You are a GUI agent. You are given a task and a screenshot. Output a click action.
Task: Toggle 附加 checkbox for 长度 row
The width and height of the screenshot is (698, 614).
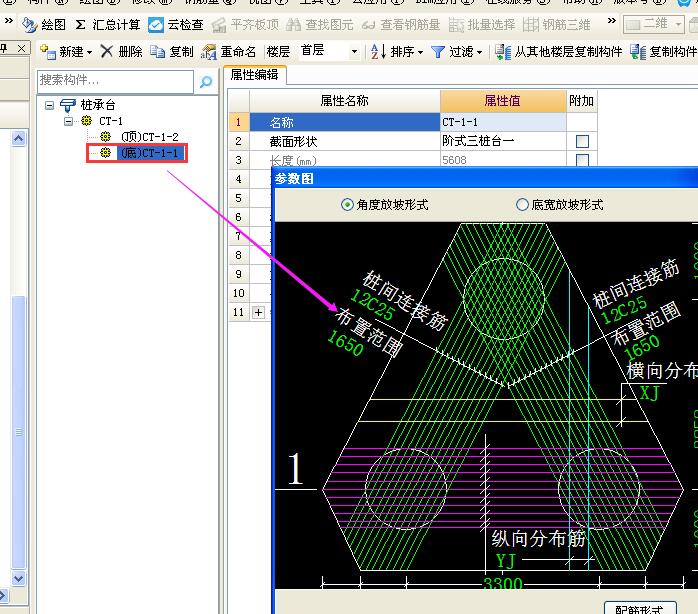[x=582, y=160]
